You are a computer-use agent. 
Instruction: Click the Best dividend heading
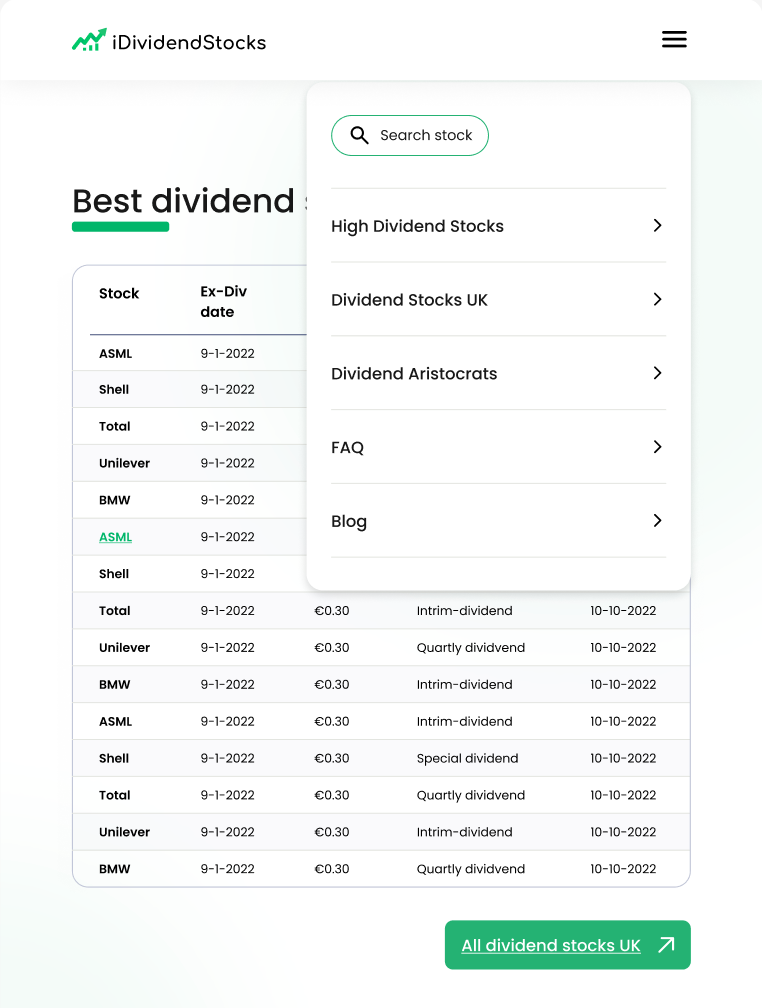(x=183, y=201)
